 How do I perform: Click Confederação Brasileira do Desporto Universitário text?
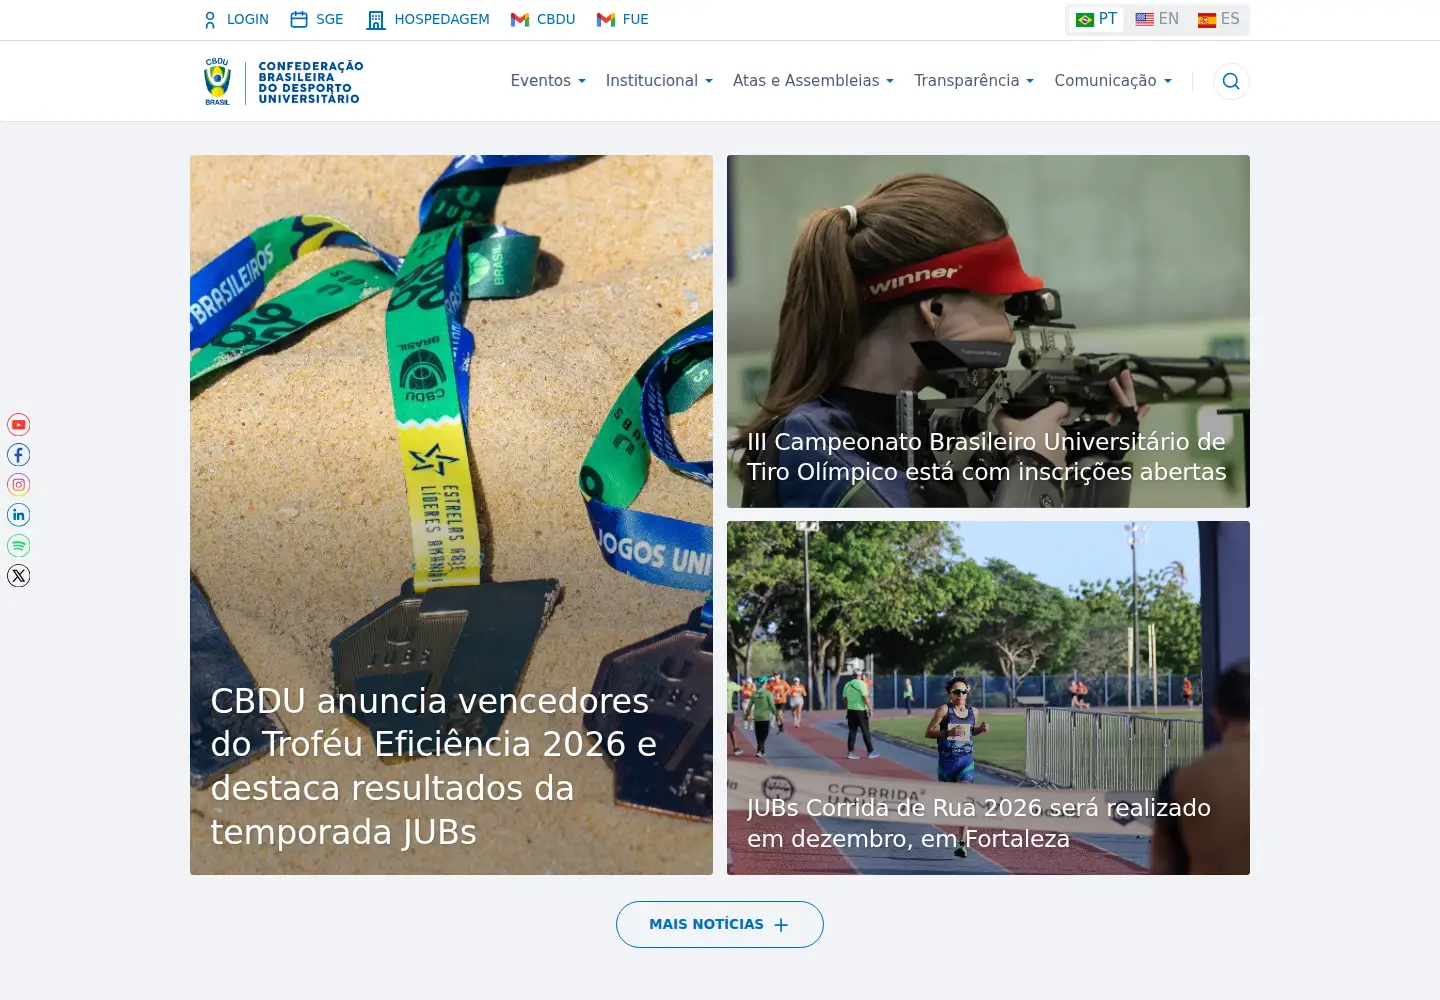[x=311, y=82]
